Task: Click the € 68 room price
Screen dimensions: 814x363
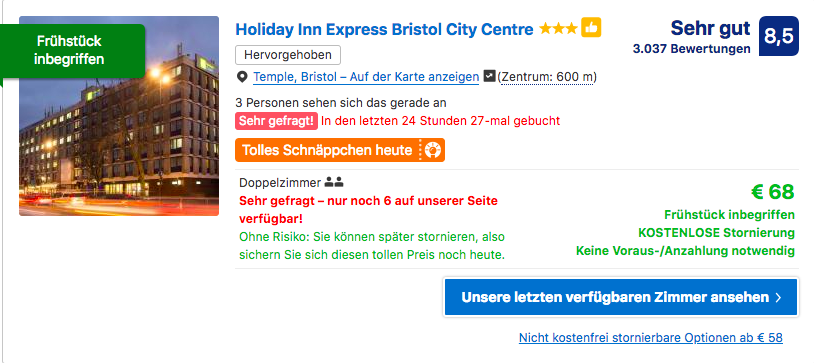Action: (x=772, y=192)
